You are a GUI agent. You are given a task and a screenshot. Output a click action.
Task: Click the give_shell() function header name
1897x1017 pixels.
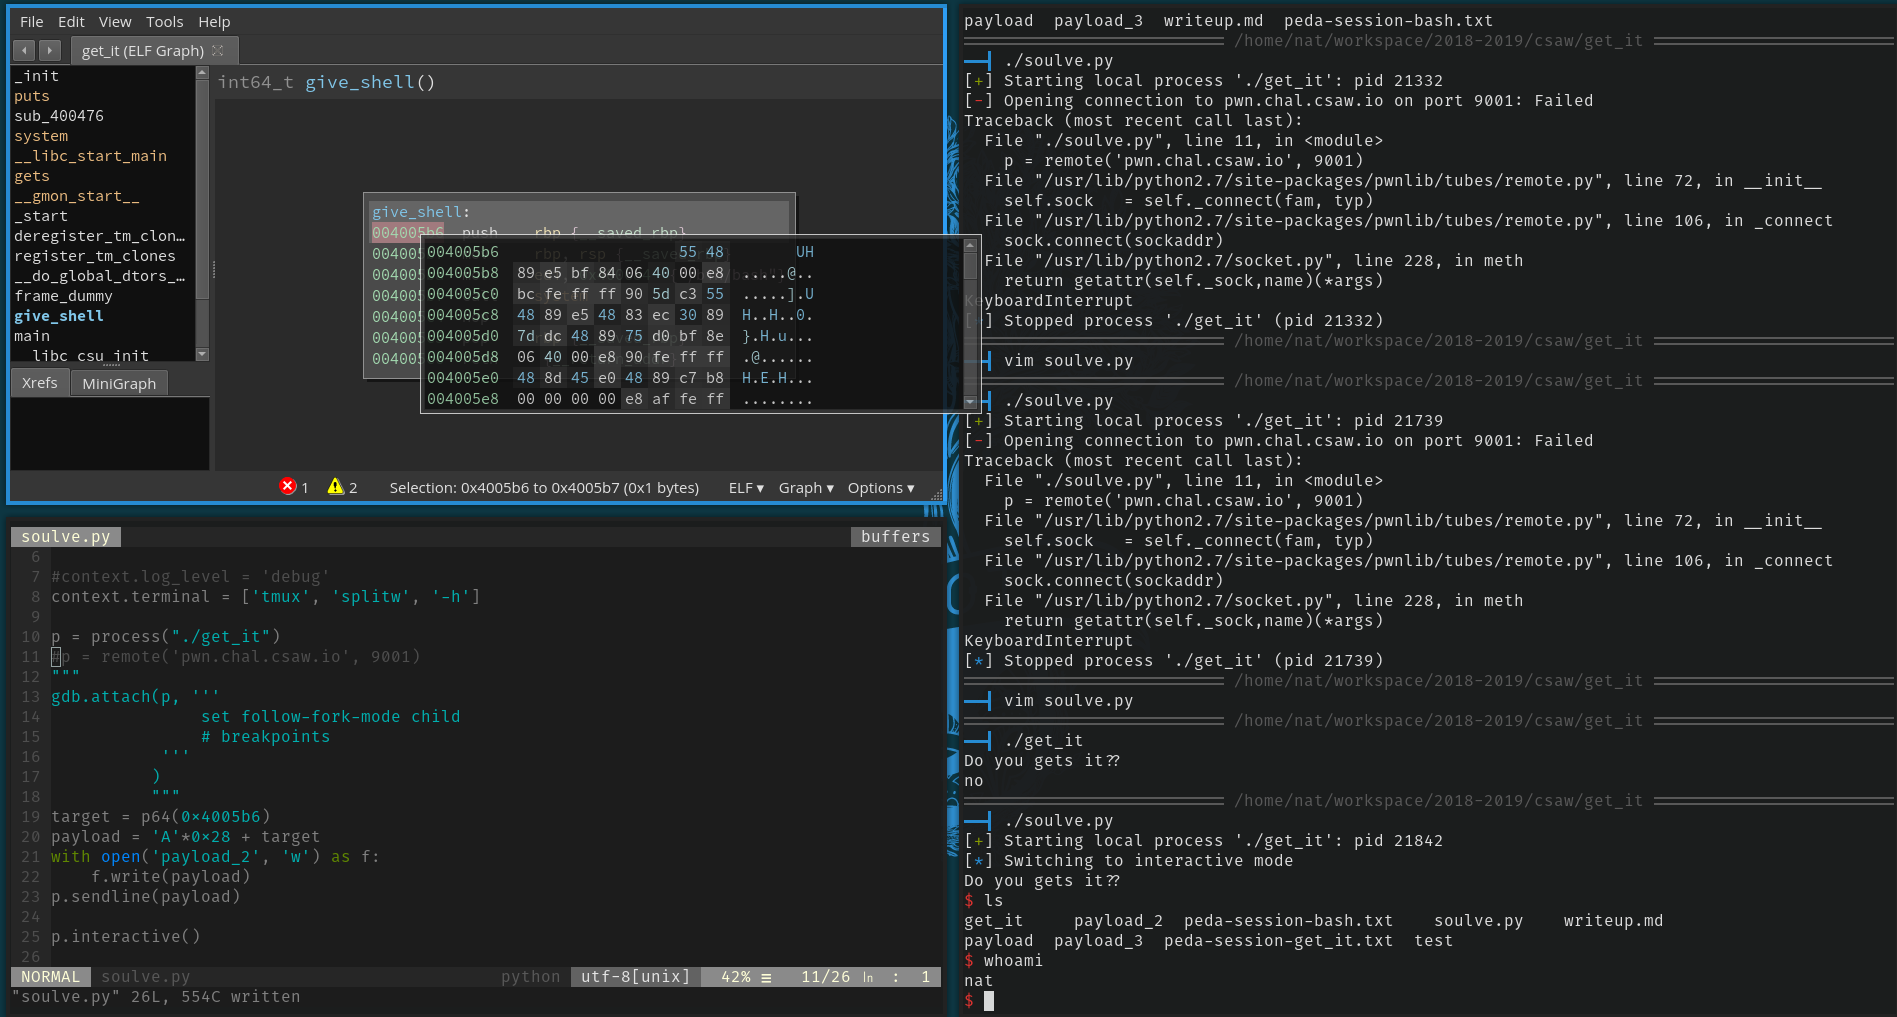click(x=370, y=82)
